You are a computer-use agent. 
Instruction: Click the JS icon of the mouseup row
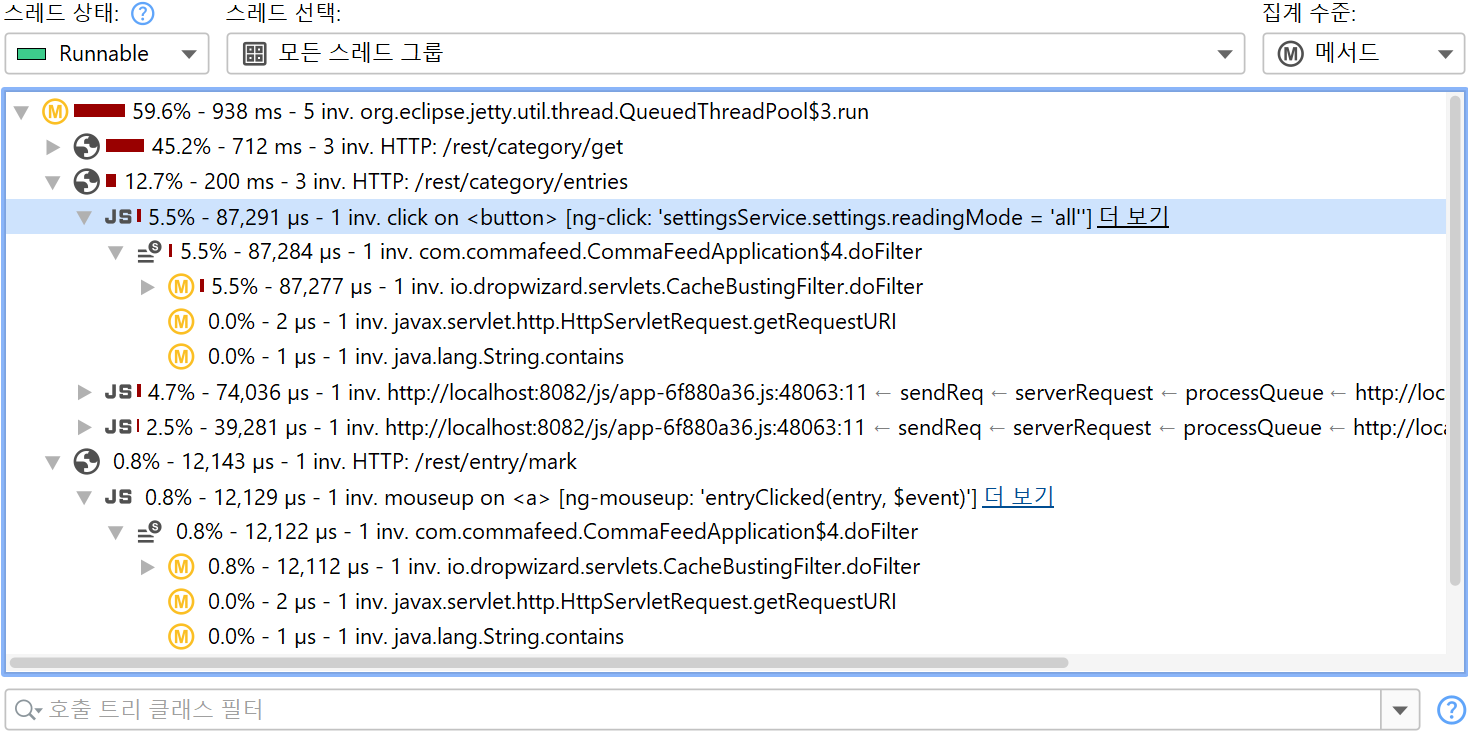pos(118,497)
